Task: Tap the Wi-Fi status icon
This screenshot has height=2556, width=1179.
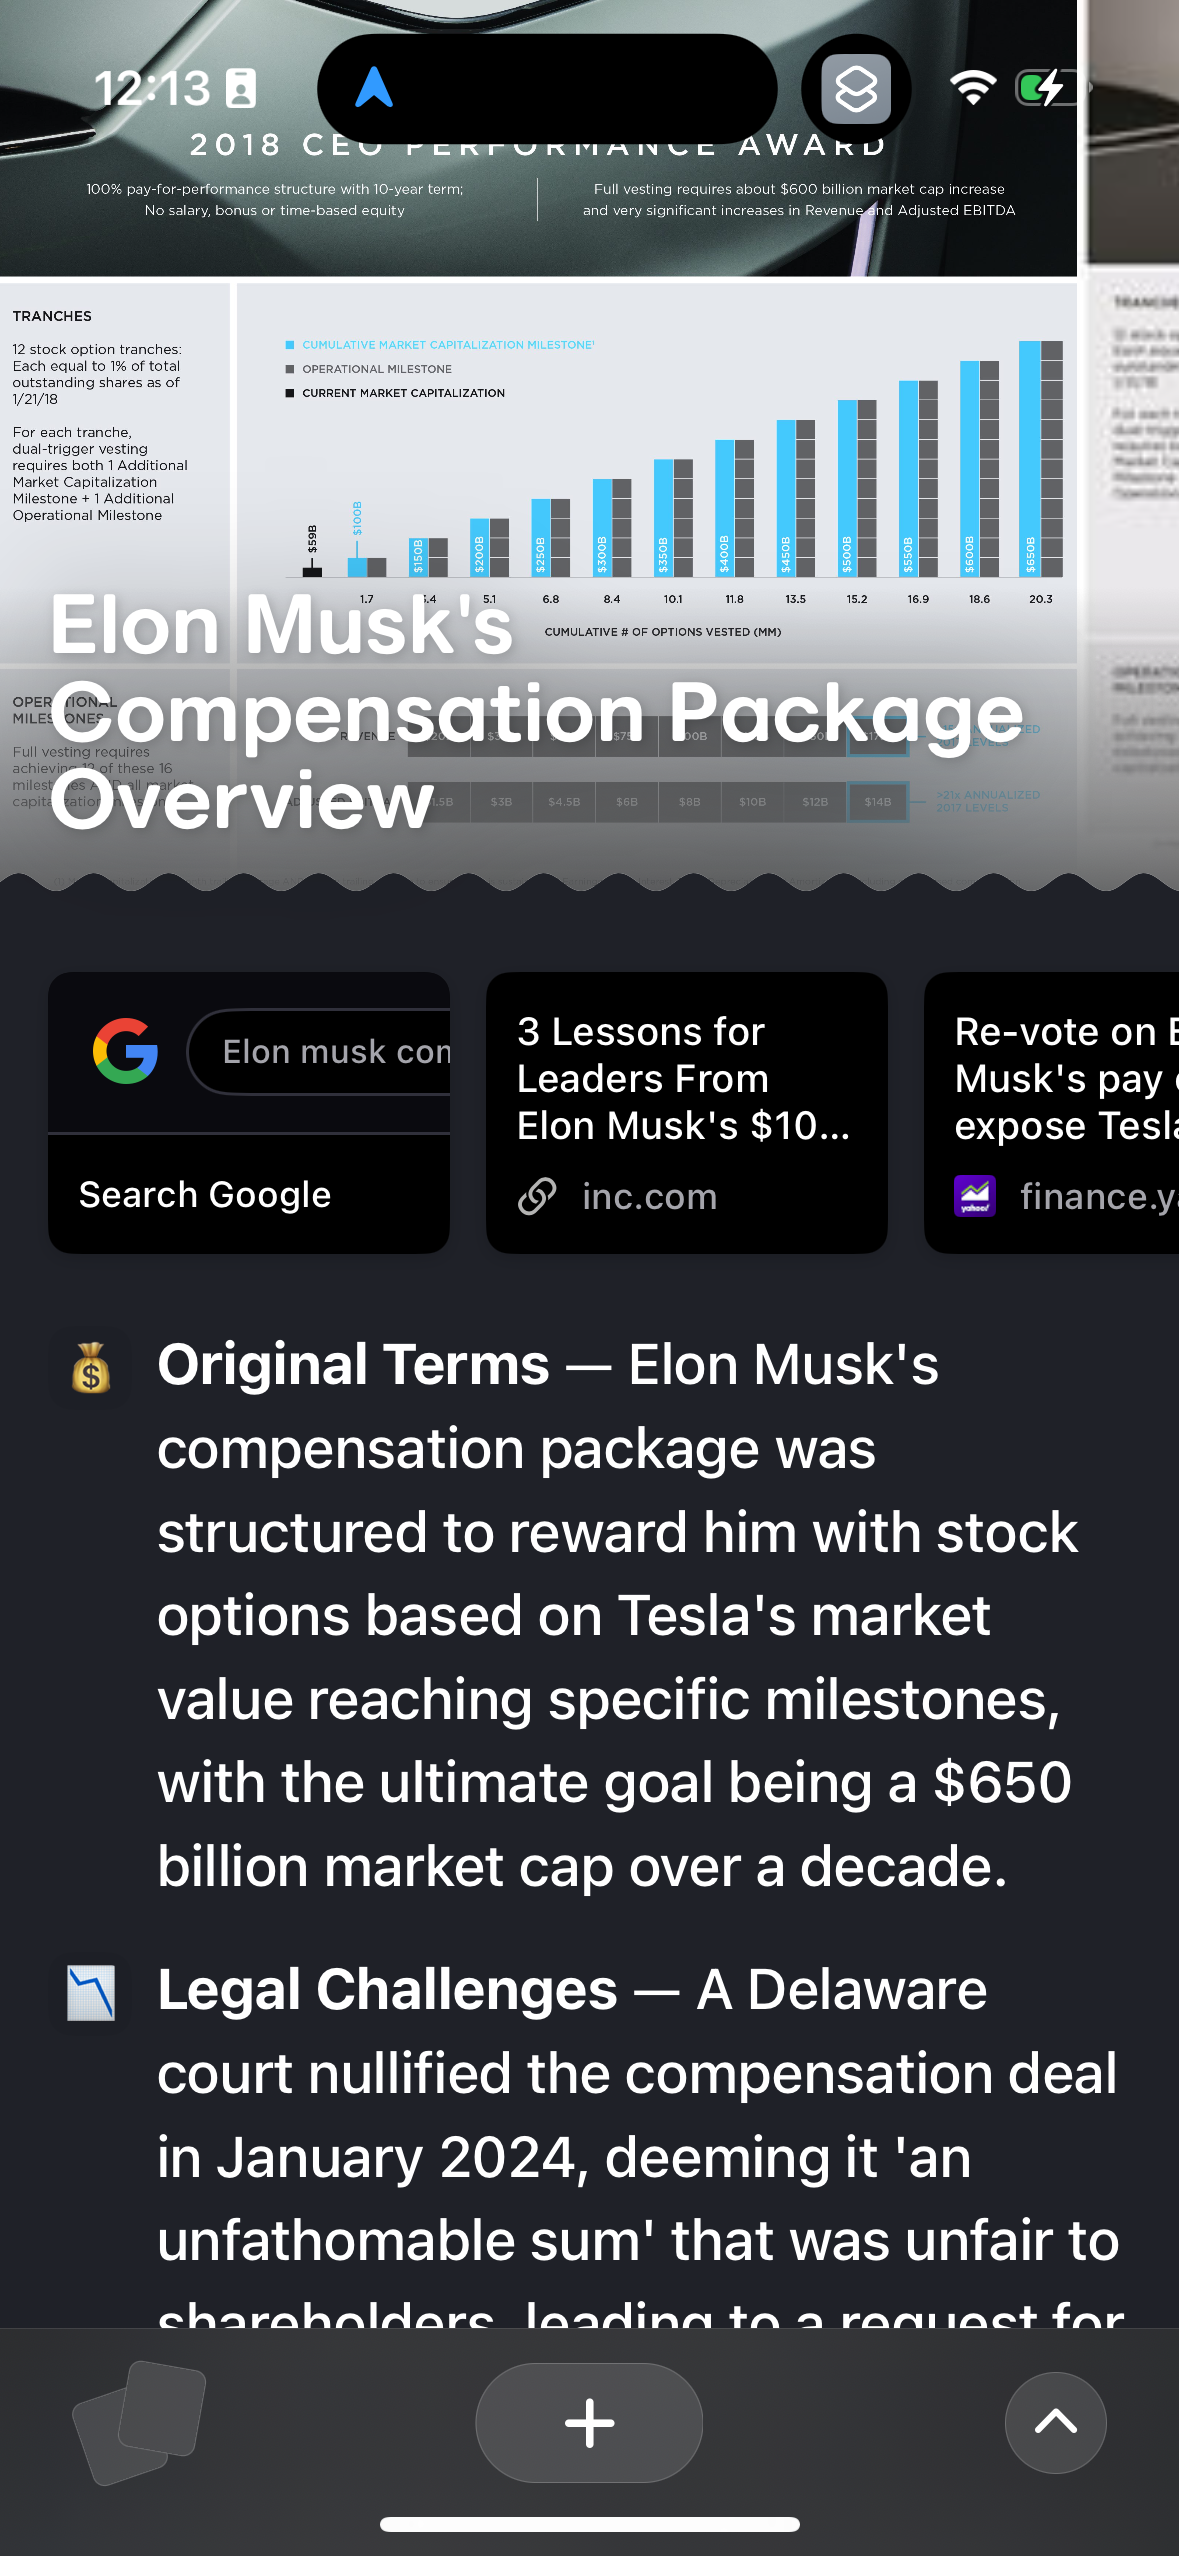Action: click(x=973, y=88)
